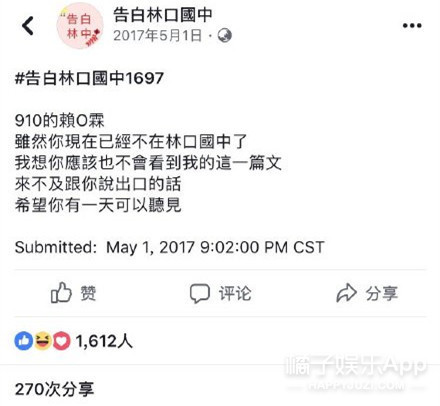440x406 pixels.
Task: Tap the blue like reaction icon
Action: coord(24,341)
